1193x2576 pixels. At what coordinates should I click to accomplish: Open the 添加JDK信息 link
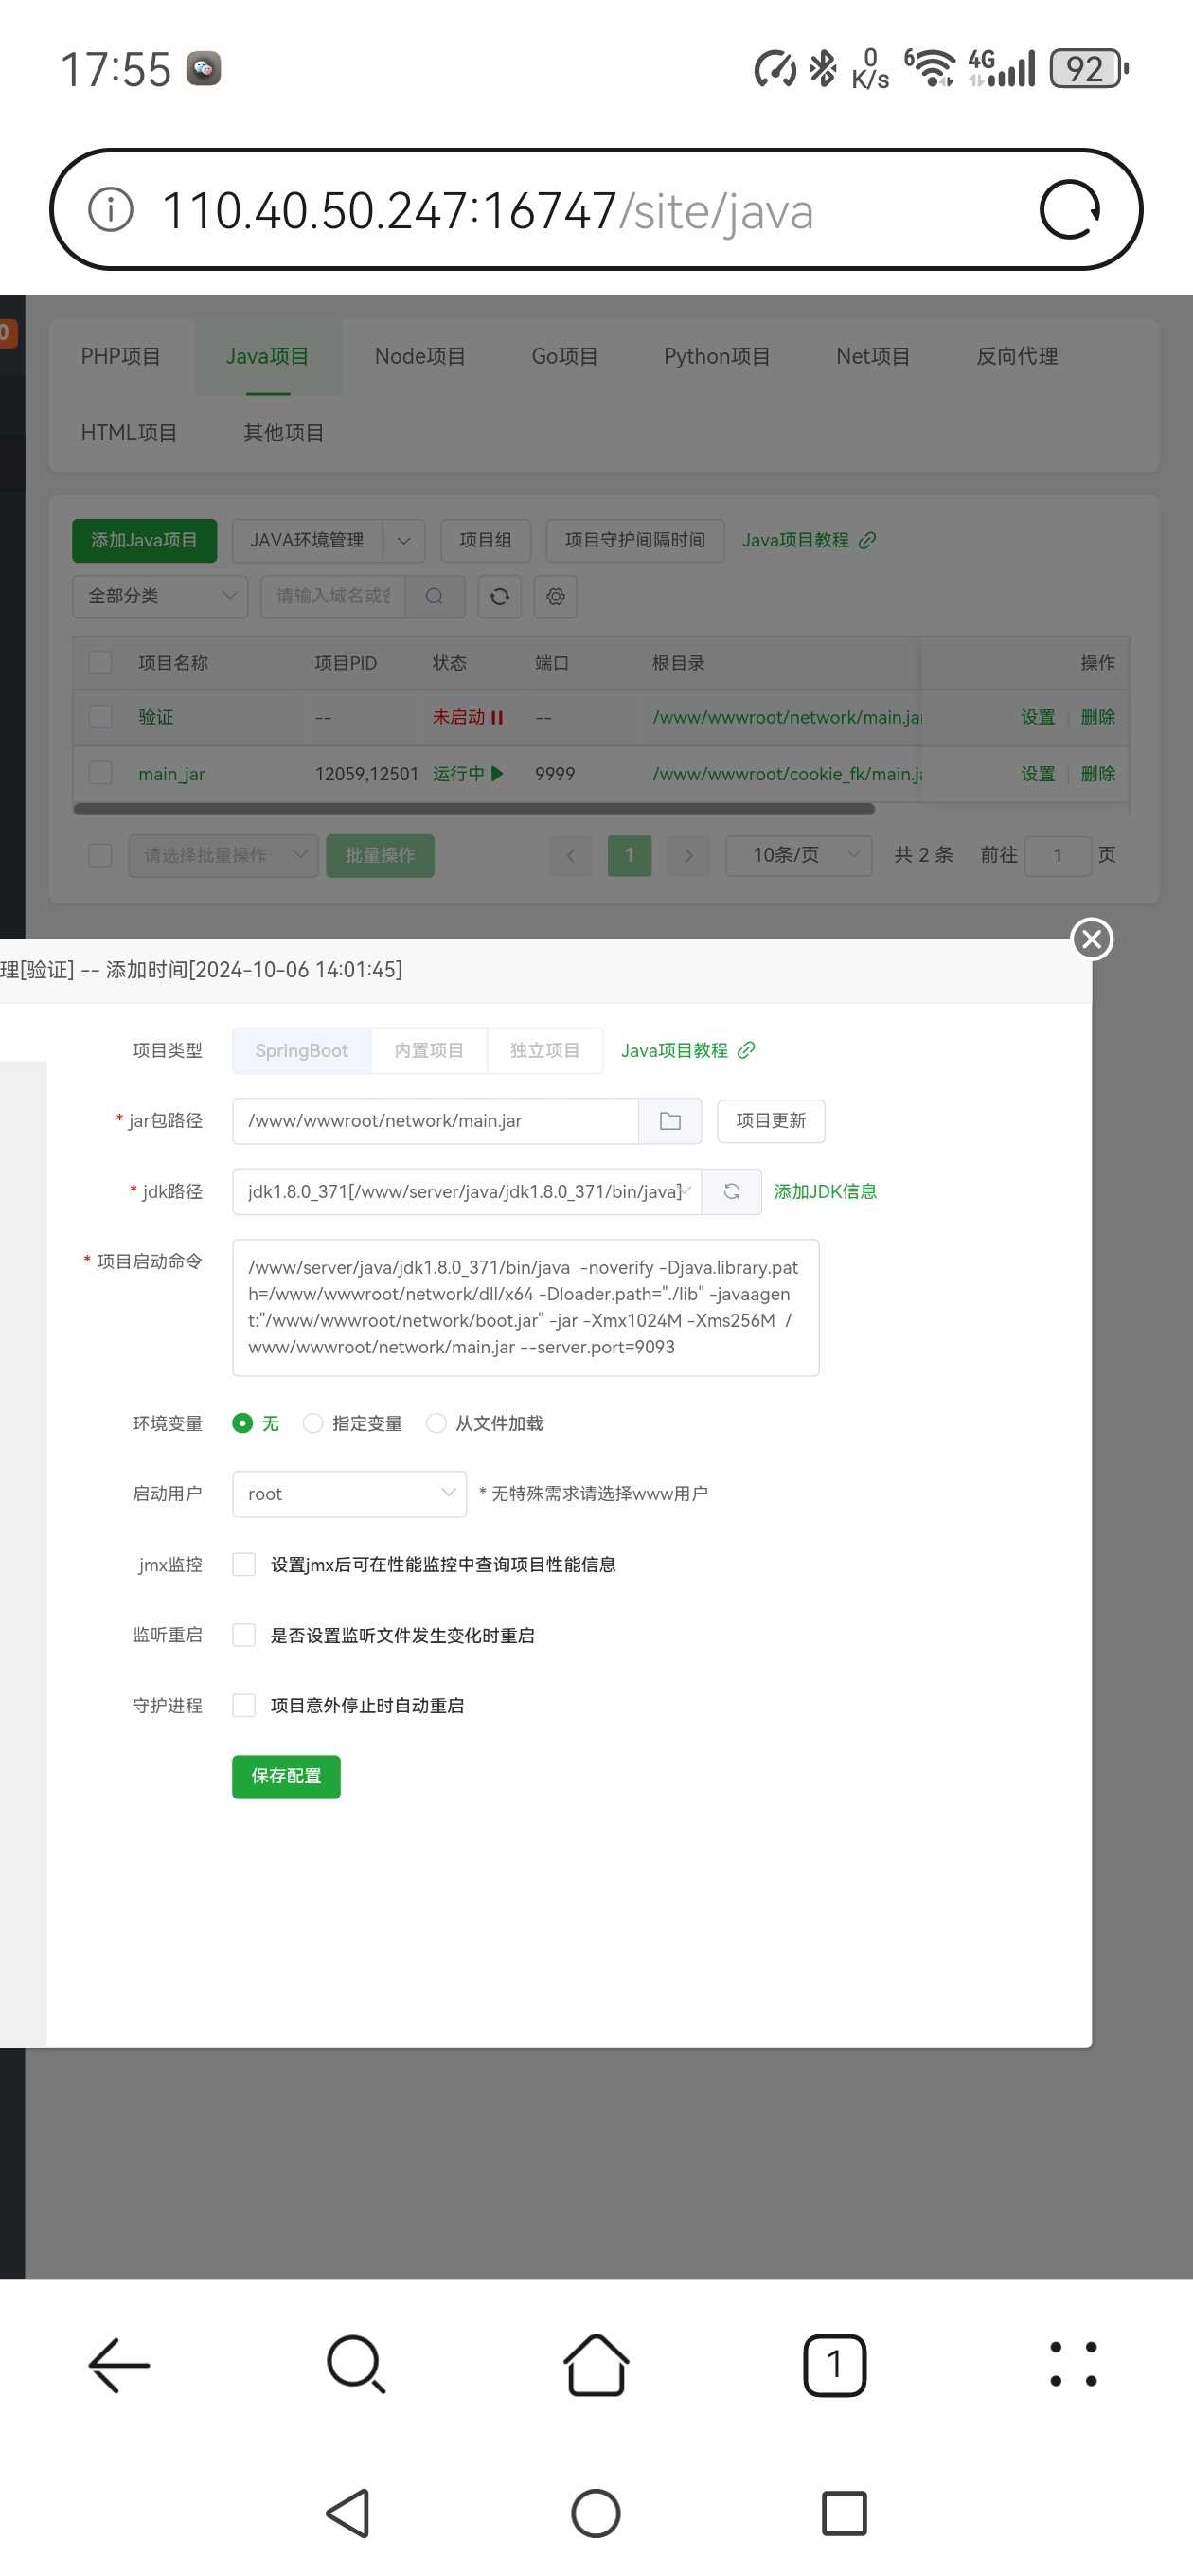(825, 1192)
